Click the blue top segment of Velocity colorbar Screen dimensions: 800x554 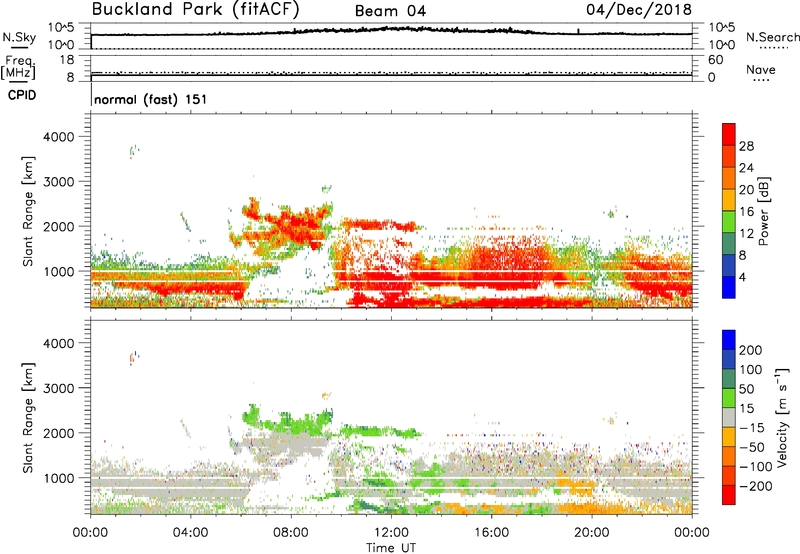(x=729, y=340)
